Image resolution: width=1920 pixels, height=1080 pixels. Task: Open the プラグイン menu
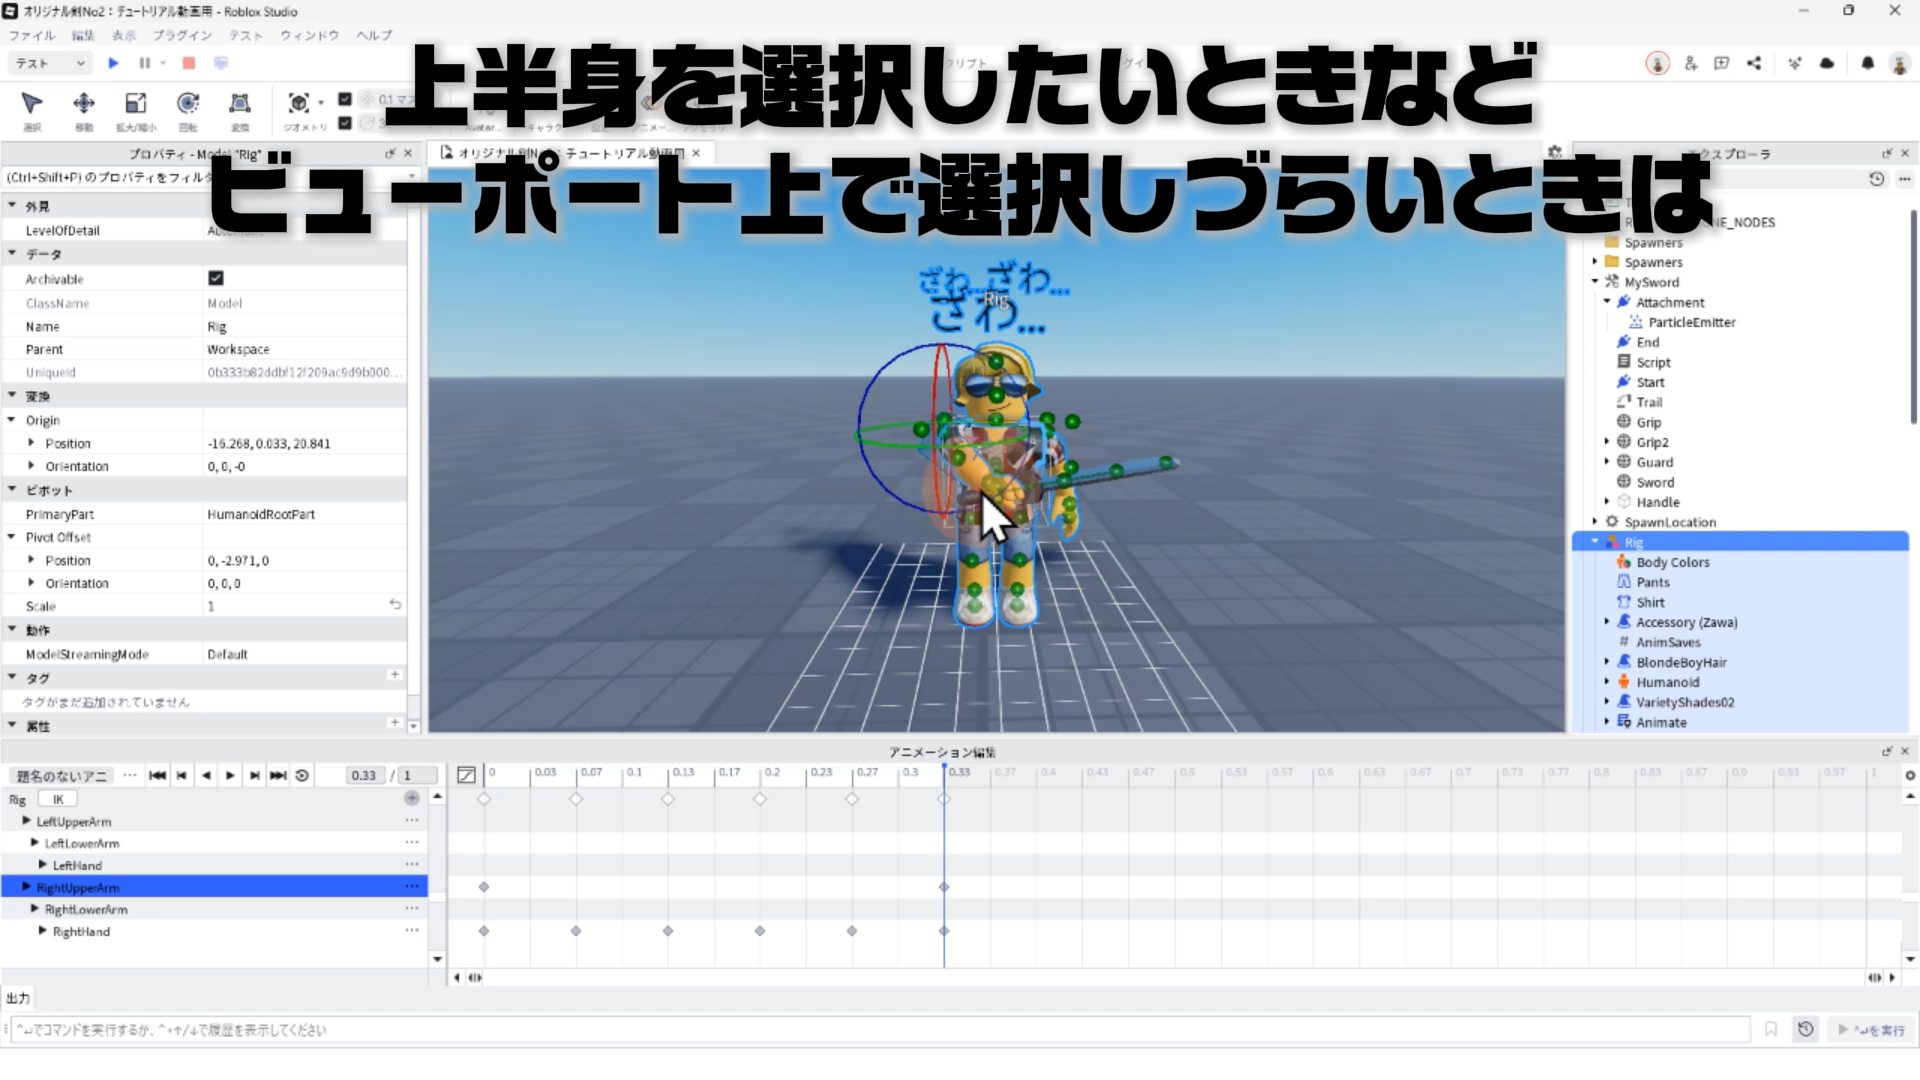pyautogui.click(x=181, y=35)
